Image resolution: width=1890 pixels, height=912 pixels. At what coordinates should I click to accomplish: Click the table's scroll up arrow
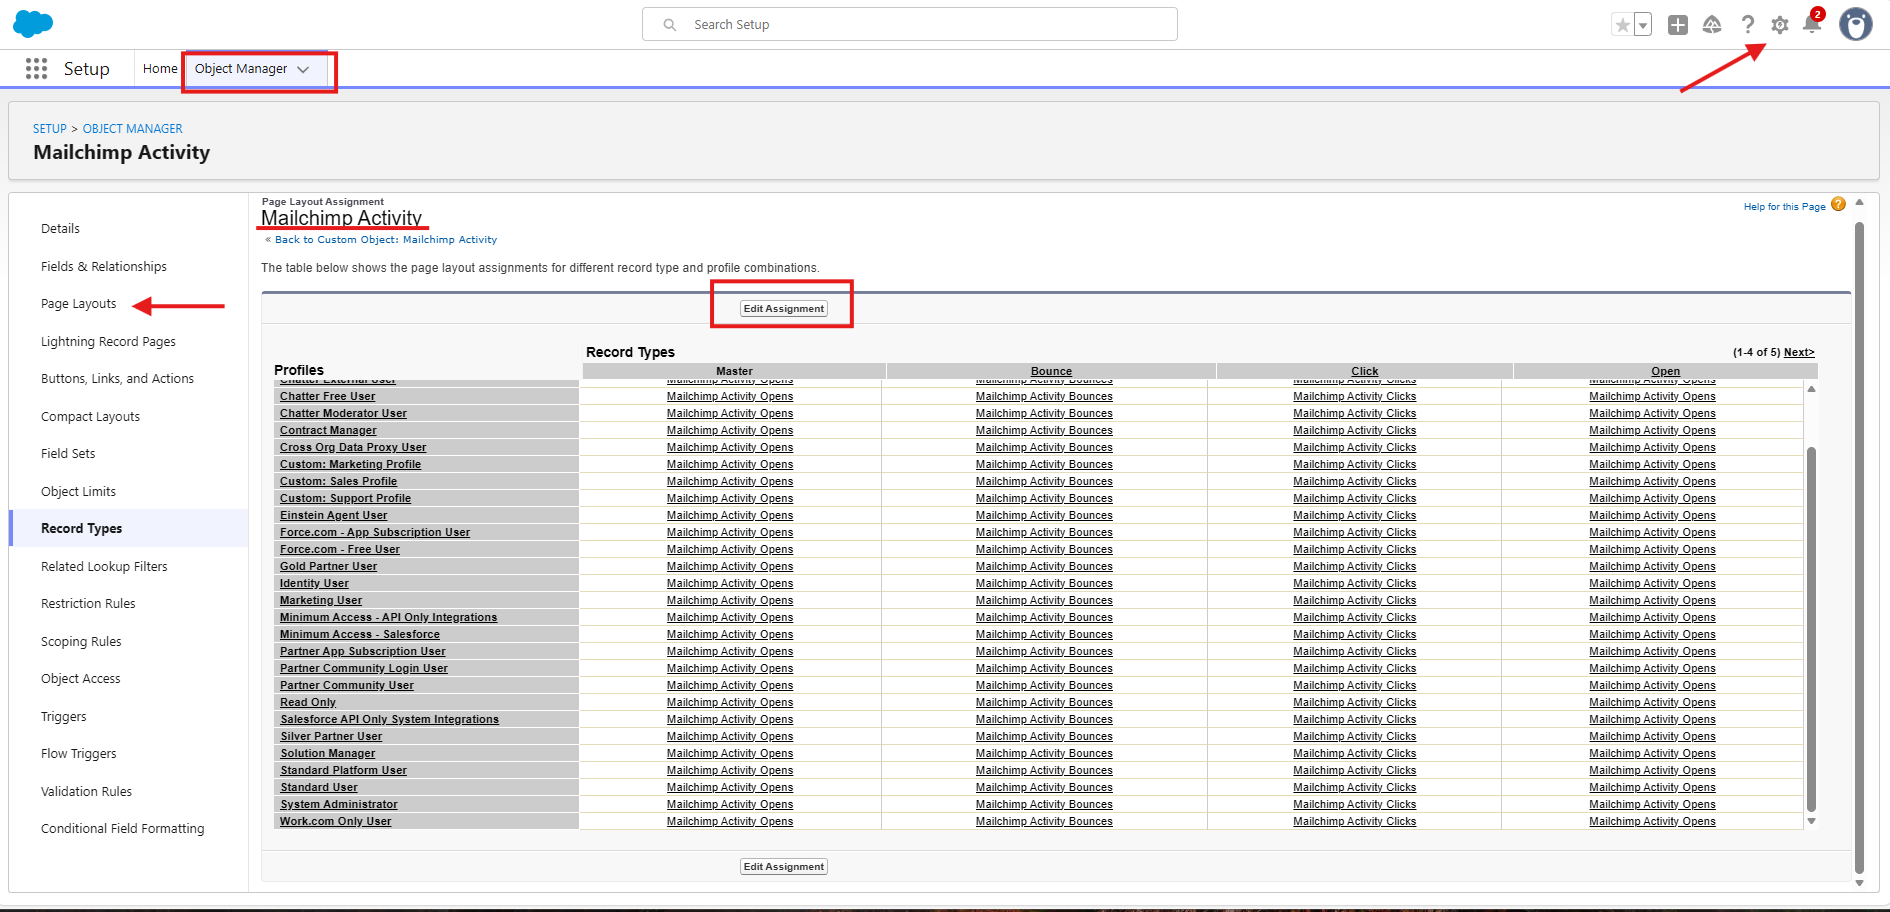[x=1811, y=389]
